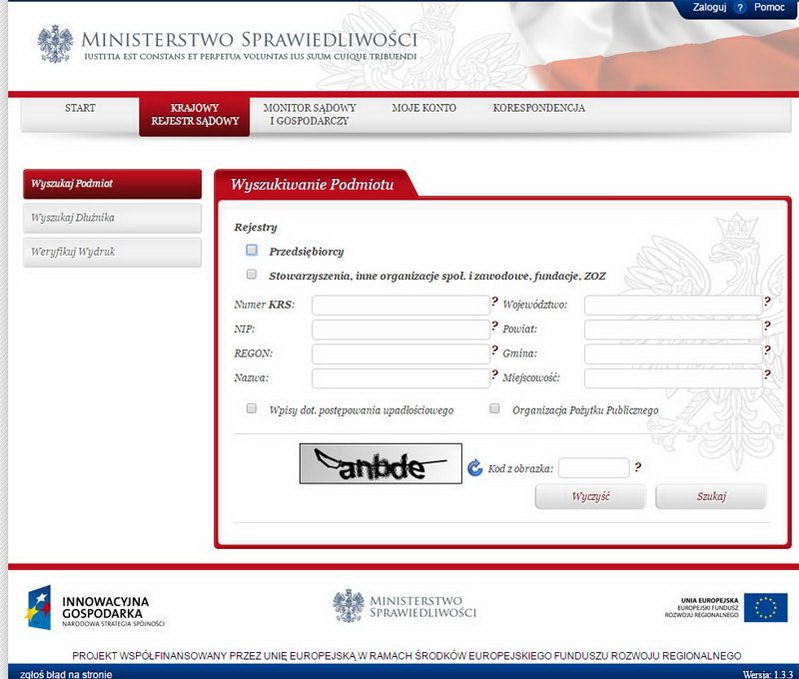
Task: Open help question mark next to Nazwa field
Action: (x=494, y=375)
